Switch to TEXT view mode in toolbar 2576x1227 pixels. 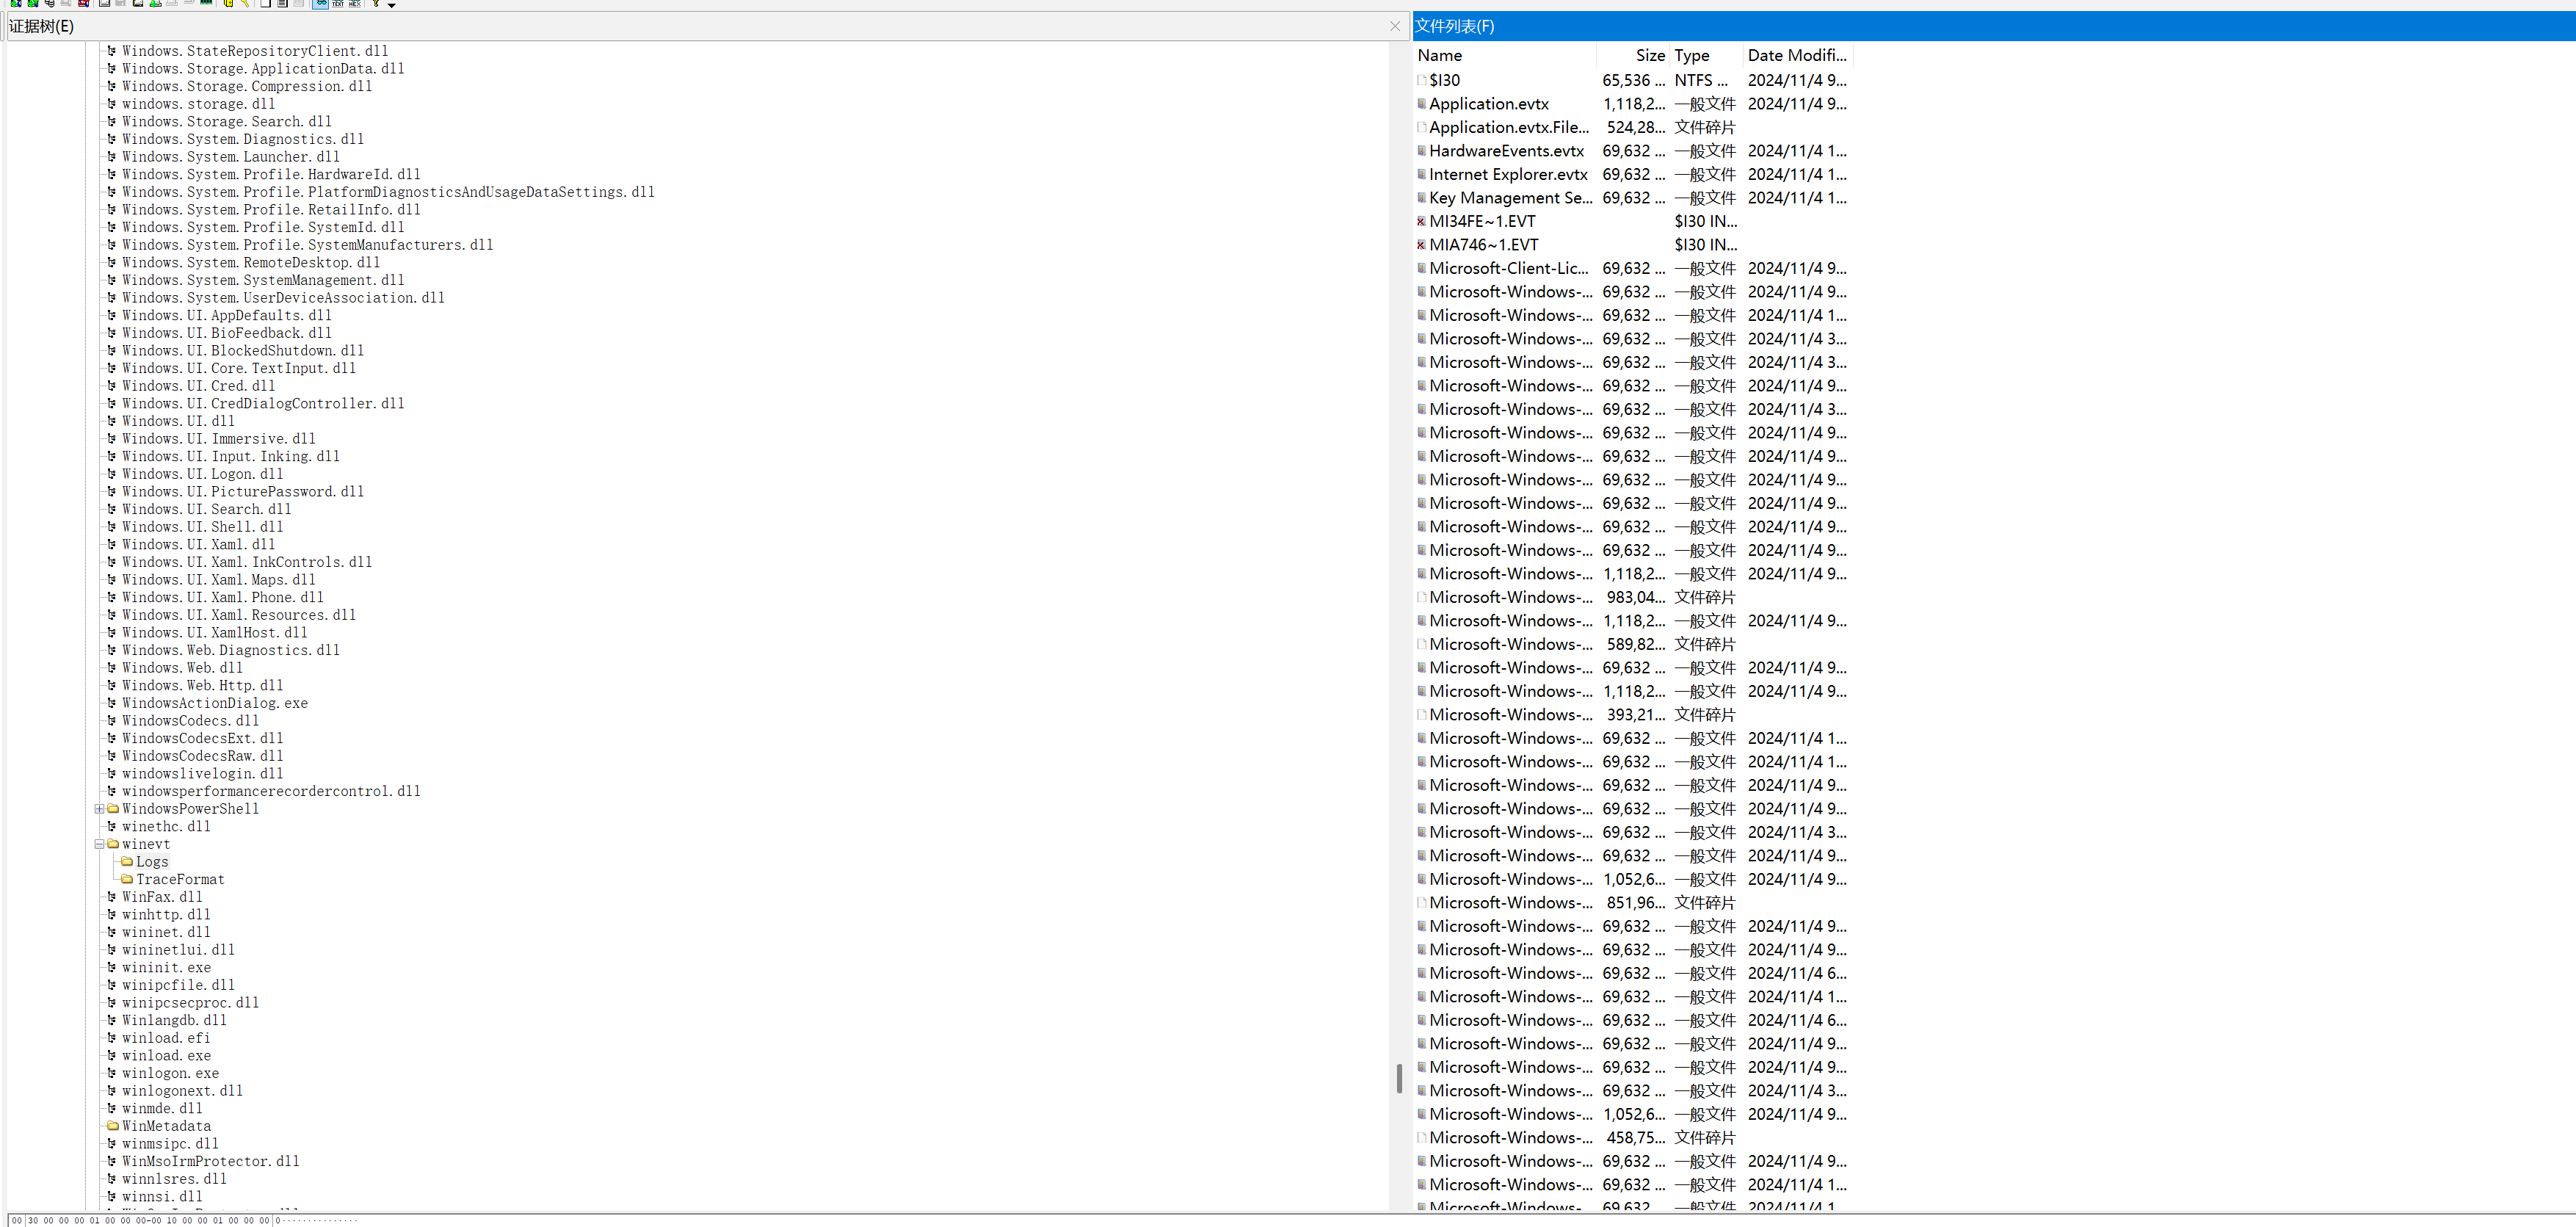(x=338, y=4)
